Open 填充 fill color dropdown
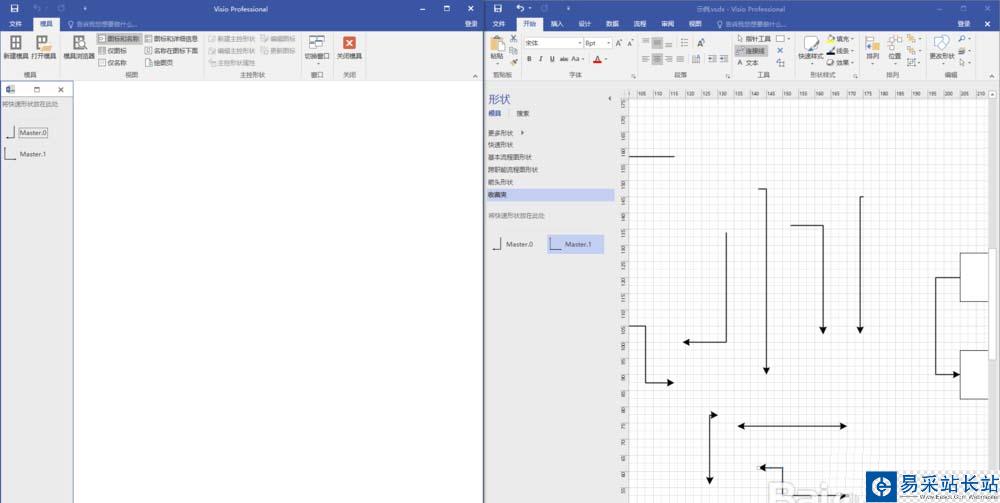This screenshot has width=1000, height=503. (x=839, y=39)
